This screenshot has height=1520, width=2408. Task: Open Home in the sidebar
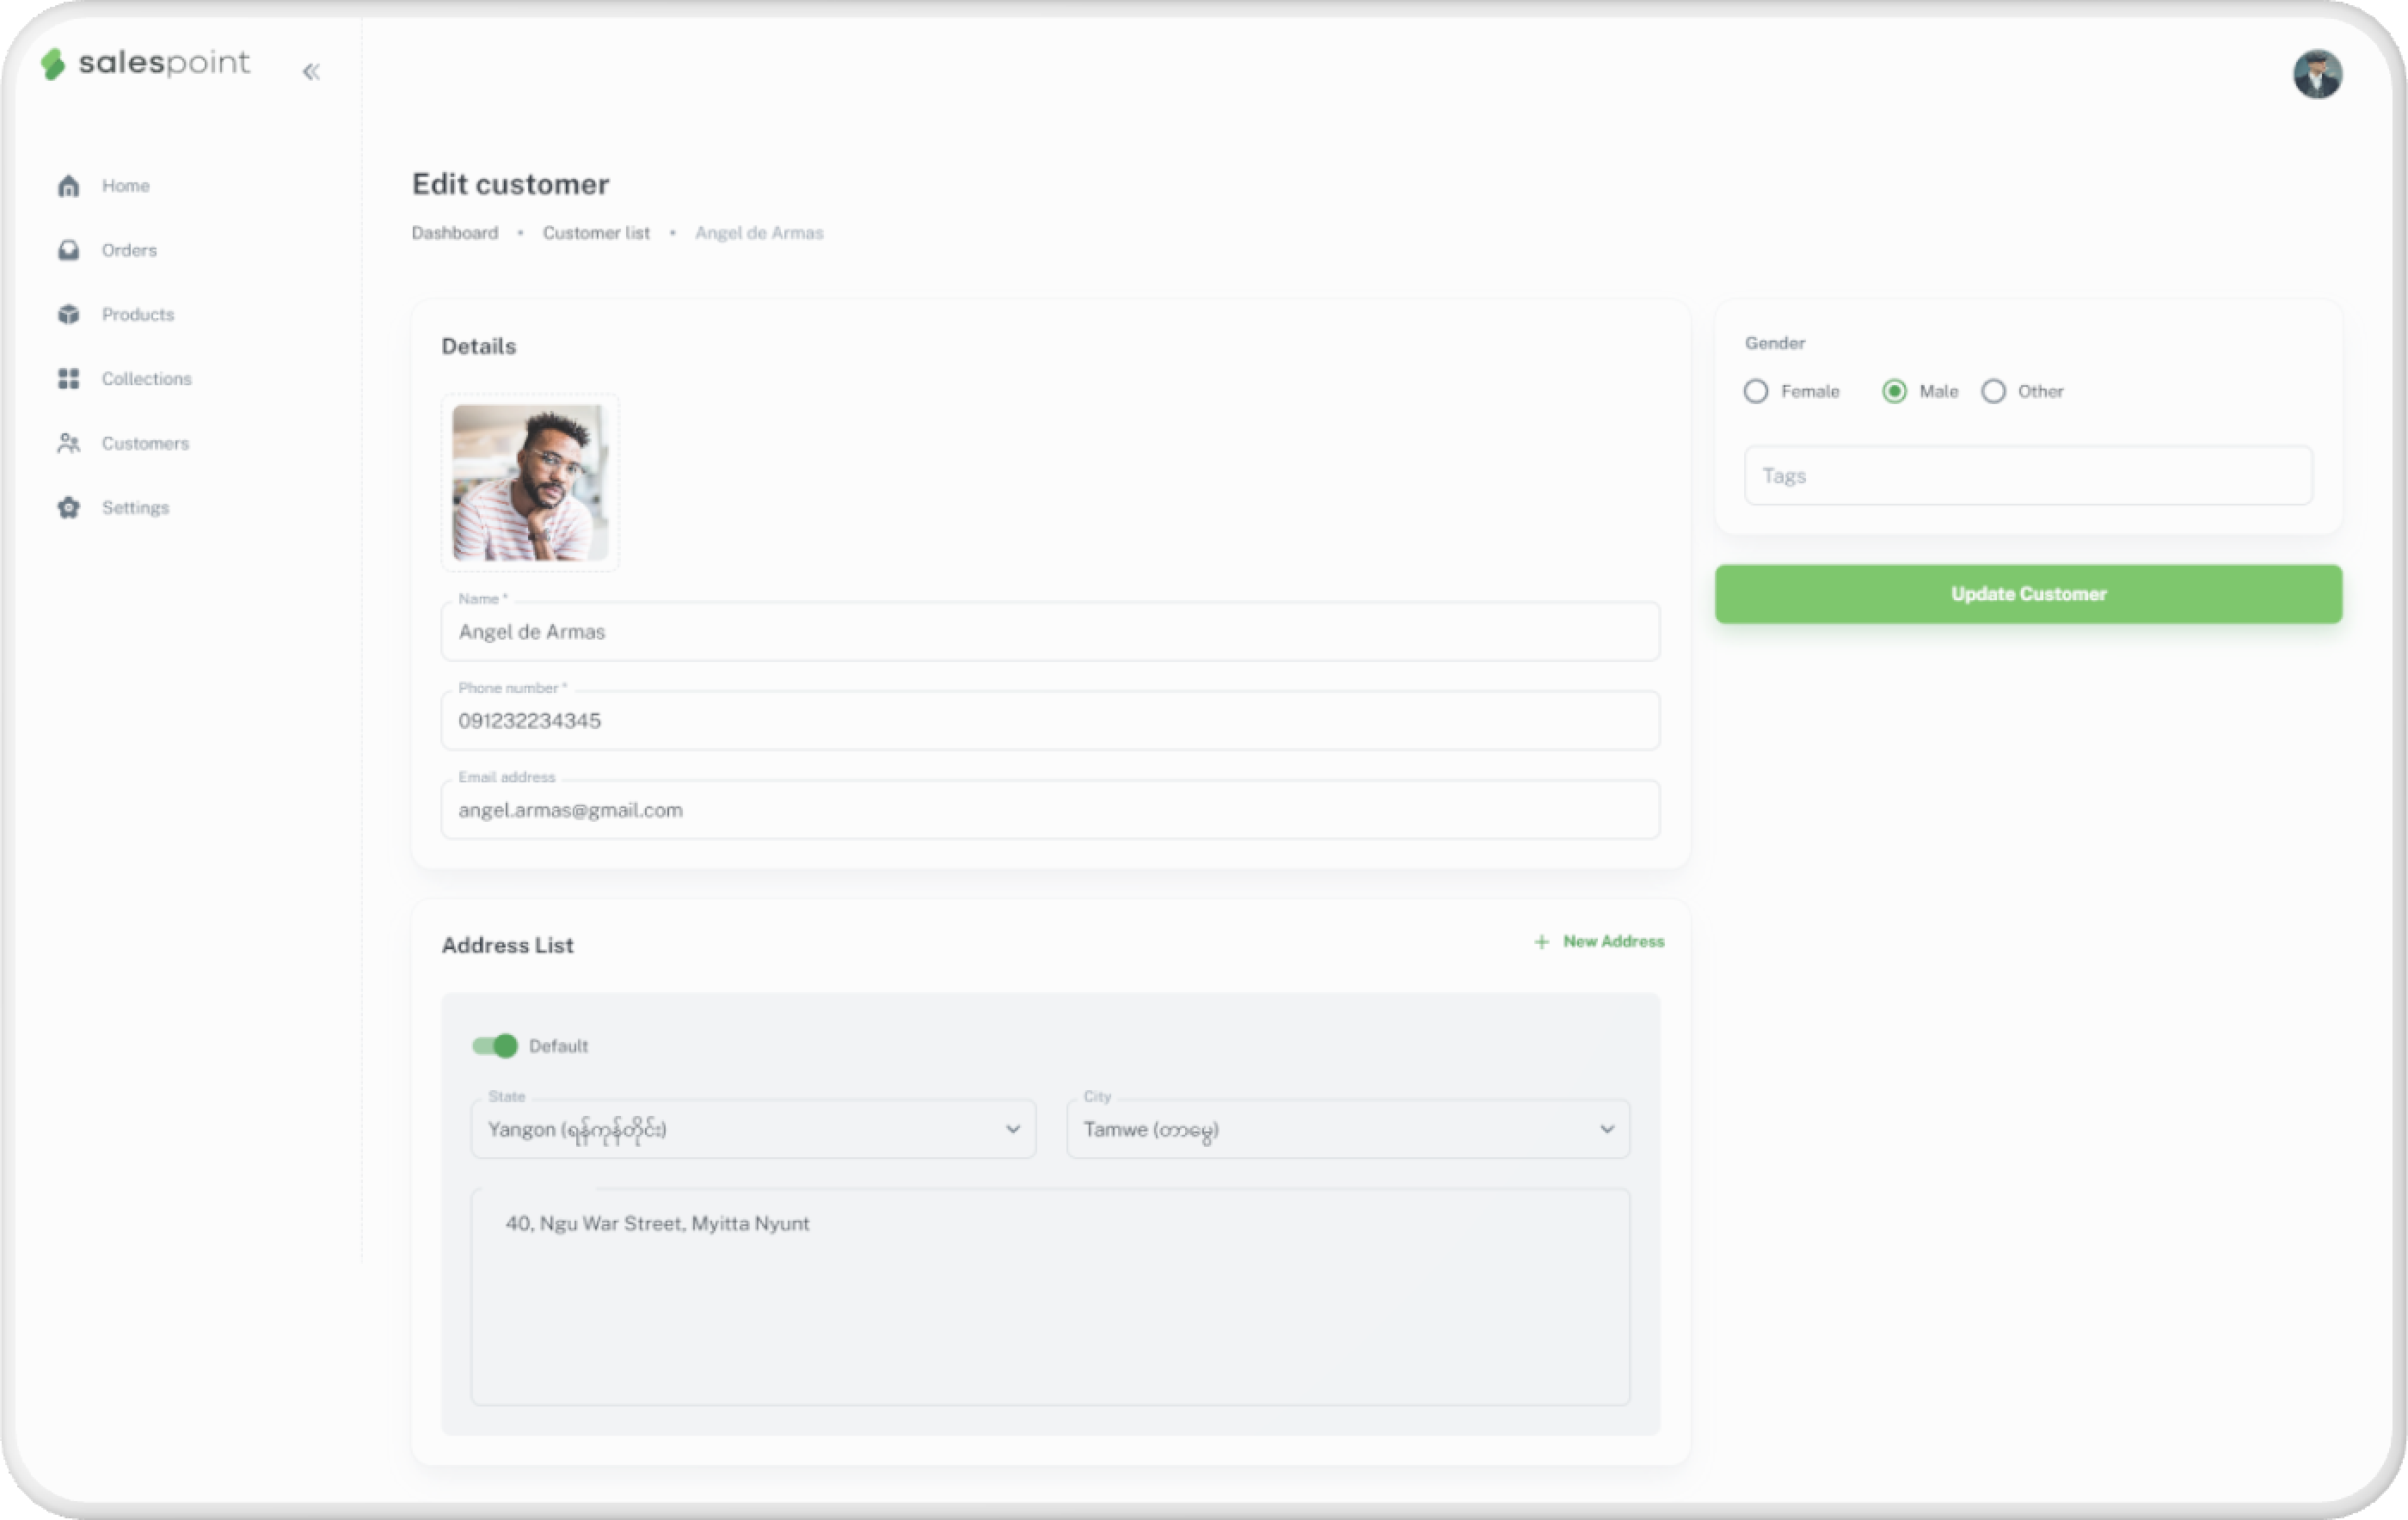[x=125, y=186]
